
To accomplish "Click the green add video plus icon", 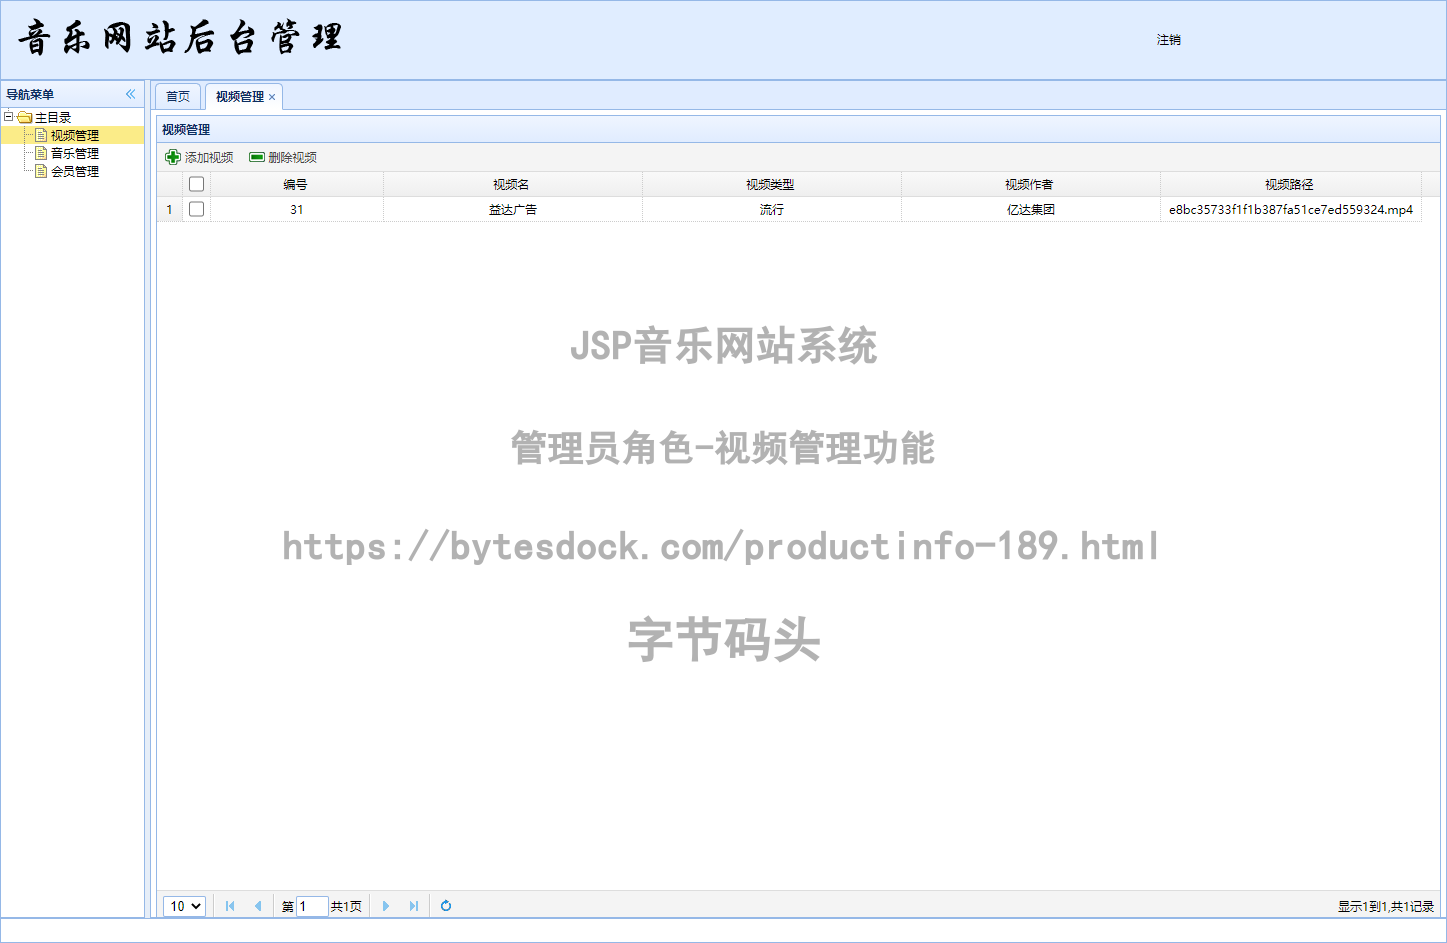I will pyautogui.click(x=173, y=157).
